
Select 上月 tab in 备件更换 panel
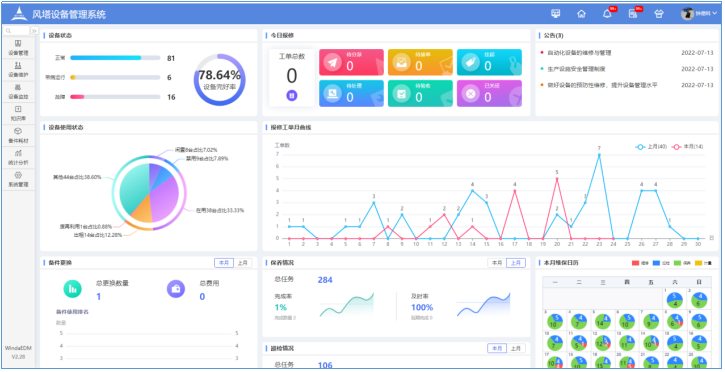243,262
